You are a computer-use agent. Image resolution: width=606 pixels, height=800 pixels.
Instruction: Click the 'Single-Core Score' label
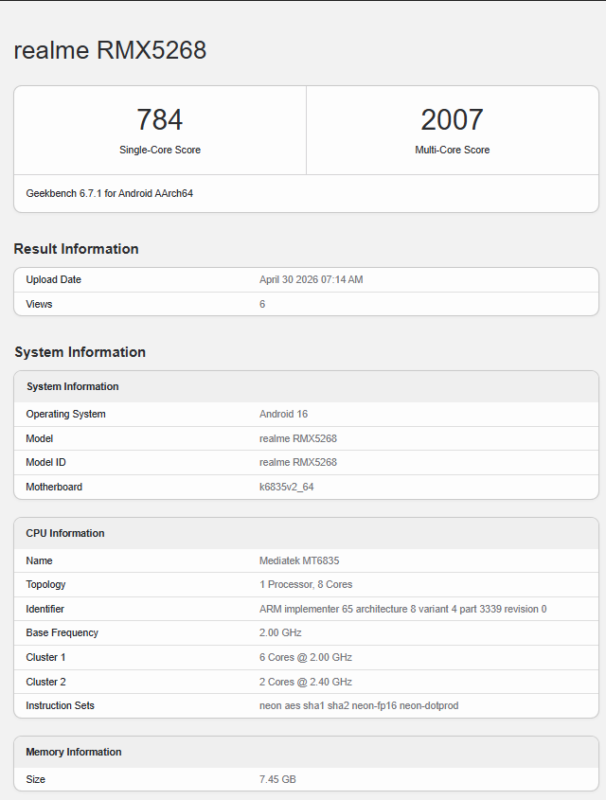(160, 150)
